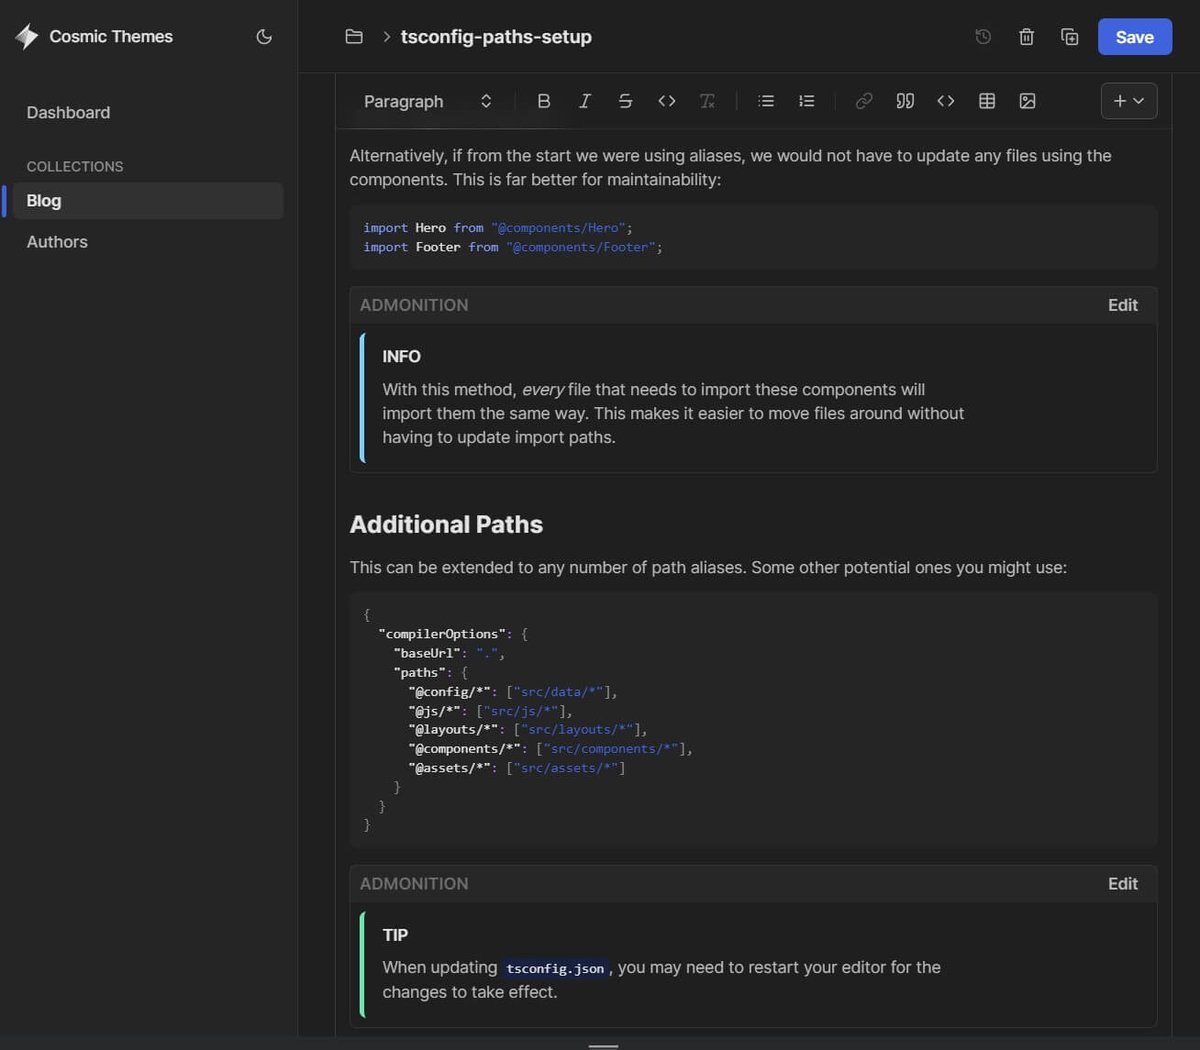Go to the Dashboard
Viewport: 1200px width, 1050px height.
click(68, 112)
